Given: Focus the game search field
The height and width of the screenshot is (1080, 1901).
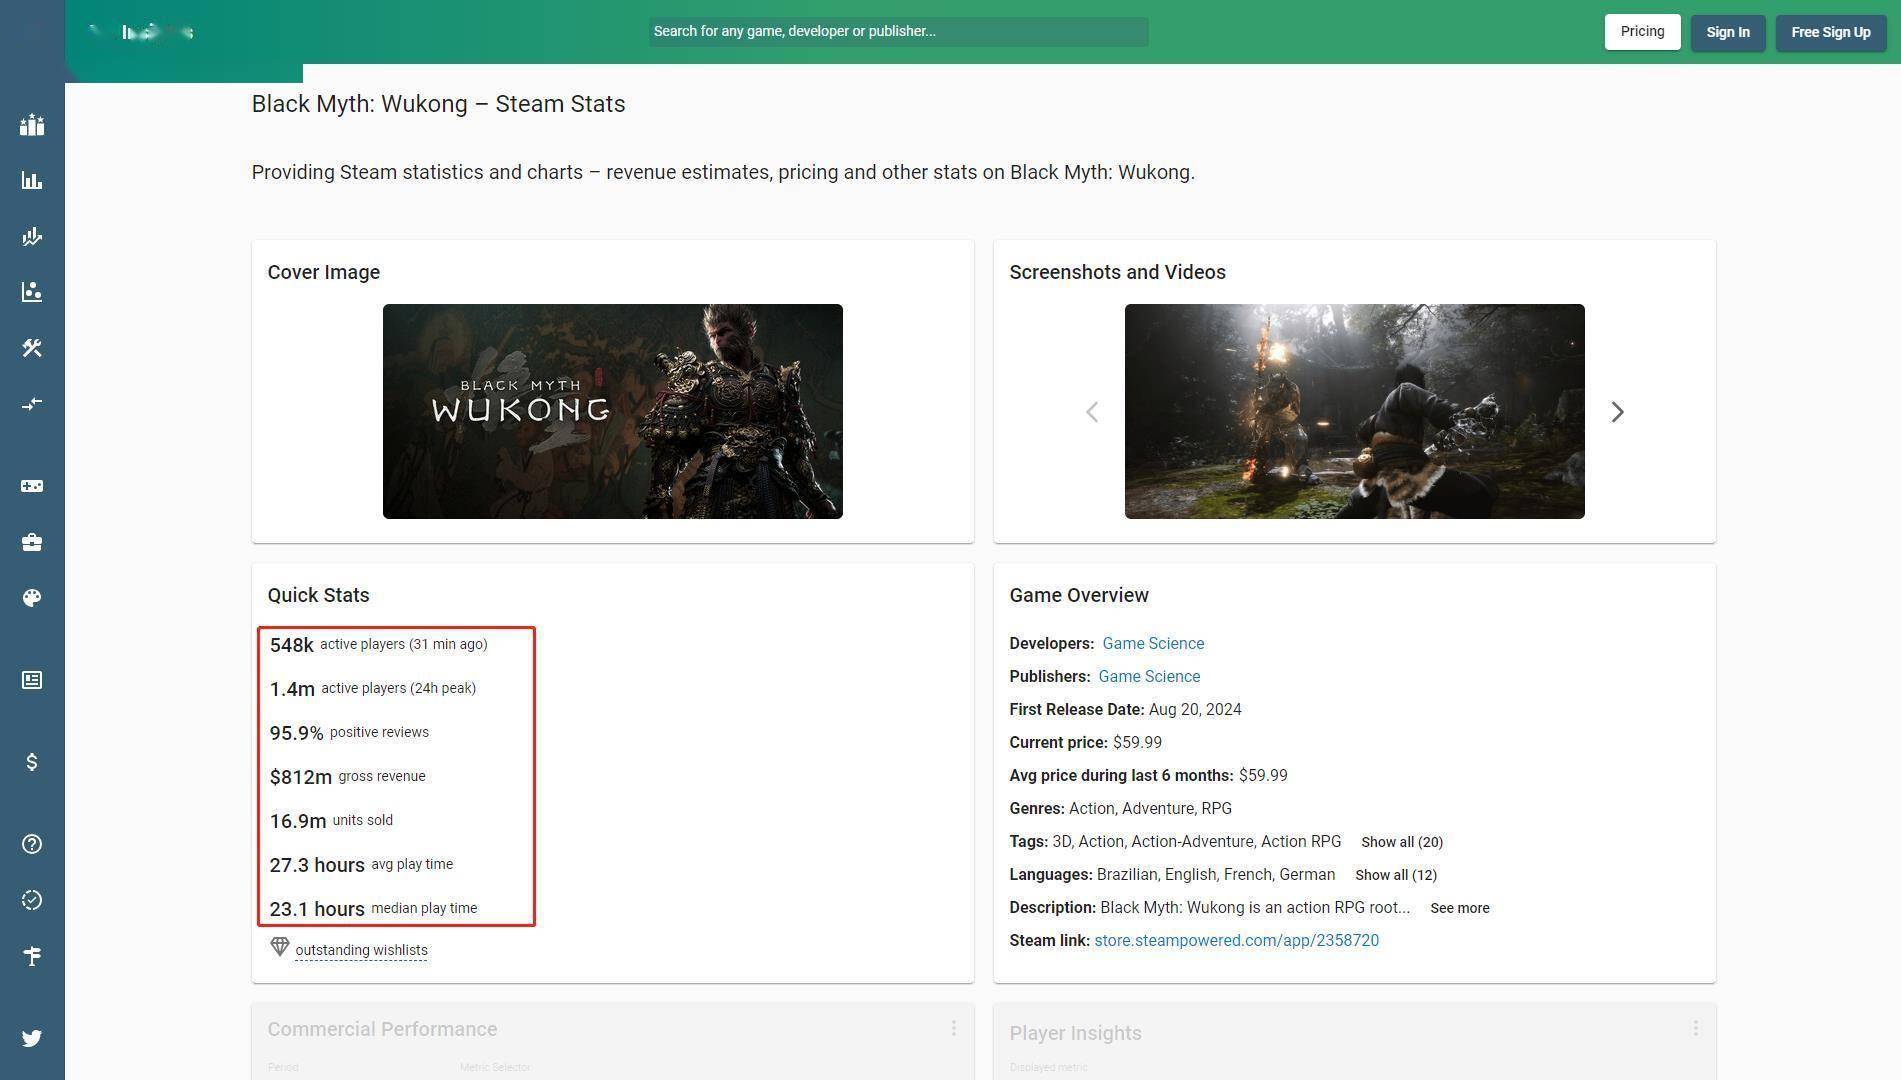Looking at the screenshot, I should pyautogui.click(x=898, y=31).
